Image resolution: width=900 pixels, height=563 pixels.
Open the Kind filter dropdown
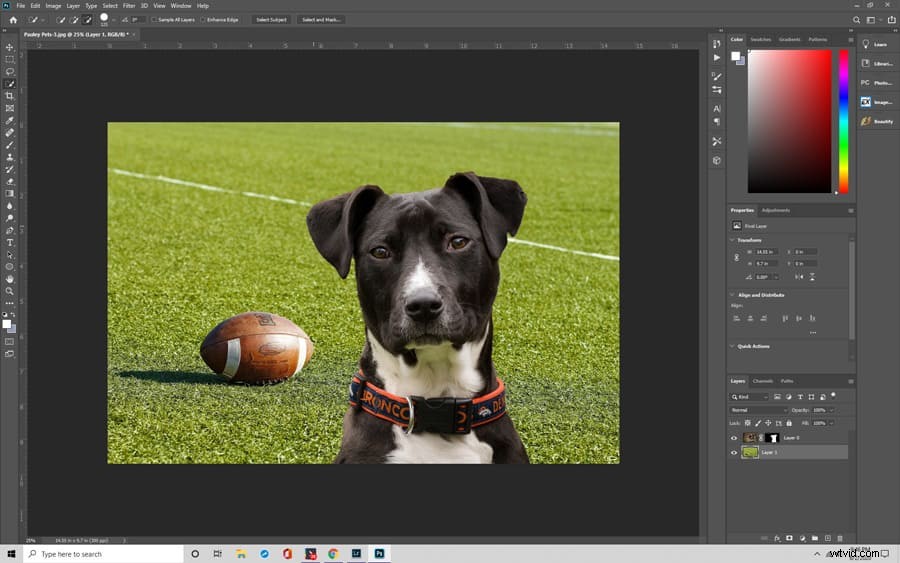pos(749,397)
